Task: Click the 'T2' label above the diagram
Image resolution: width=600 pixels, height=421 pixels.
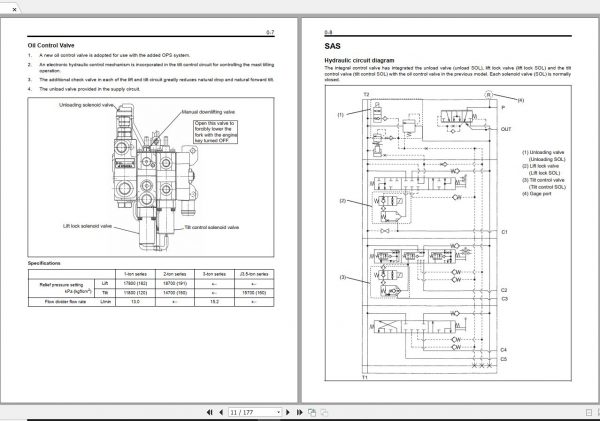Action: (x=366, y=95)
